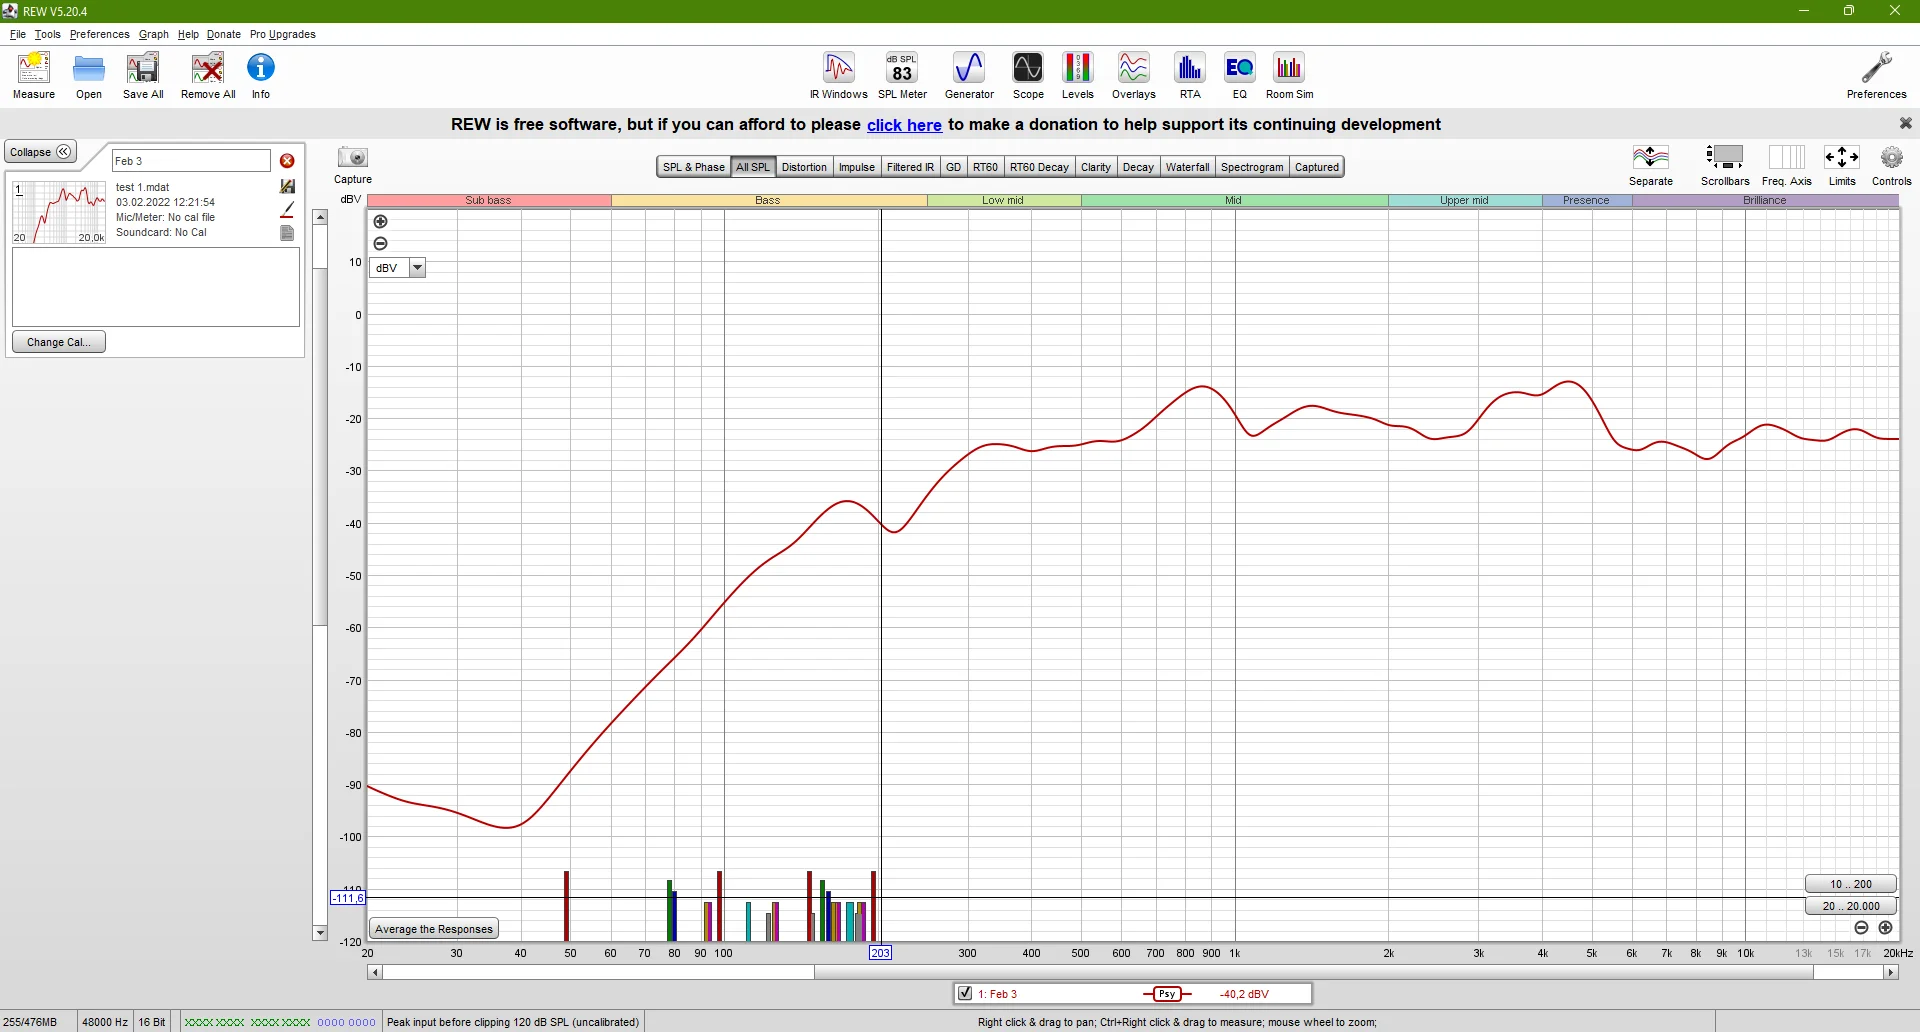Open the File menu
The height and width of the screenshot is (1032, 1920).
[18, 34]
